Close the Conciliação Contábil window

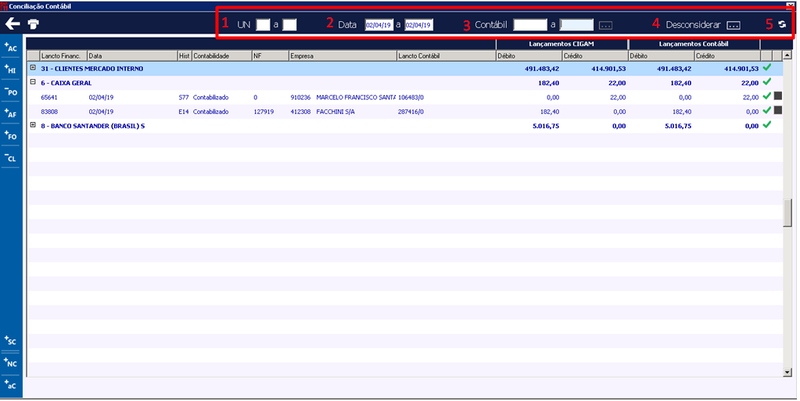point(792,6)
